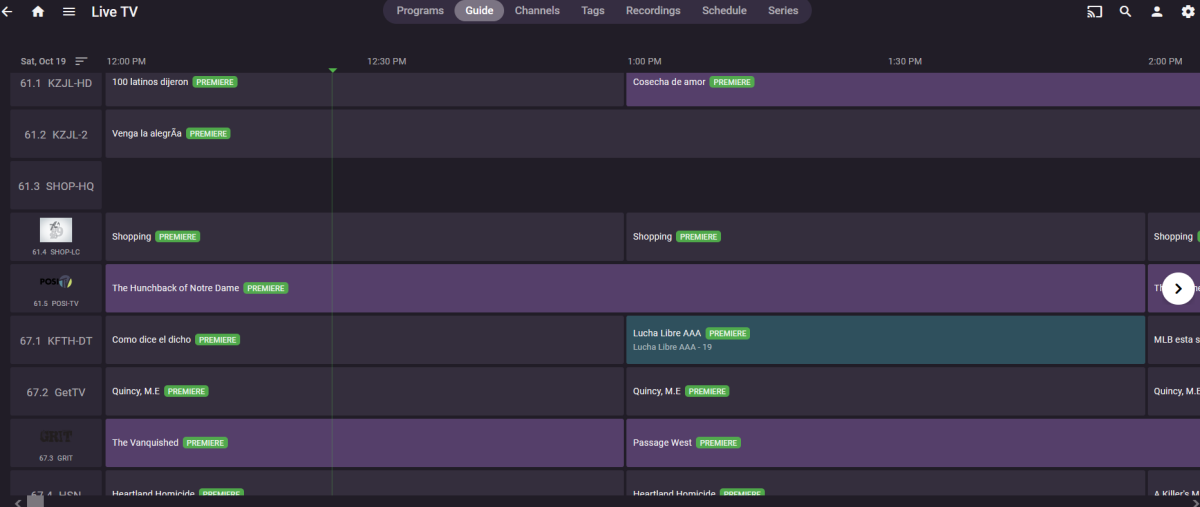
Task: Click the SHOP-LC channel logo
Action: tap(56, 231)
